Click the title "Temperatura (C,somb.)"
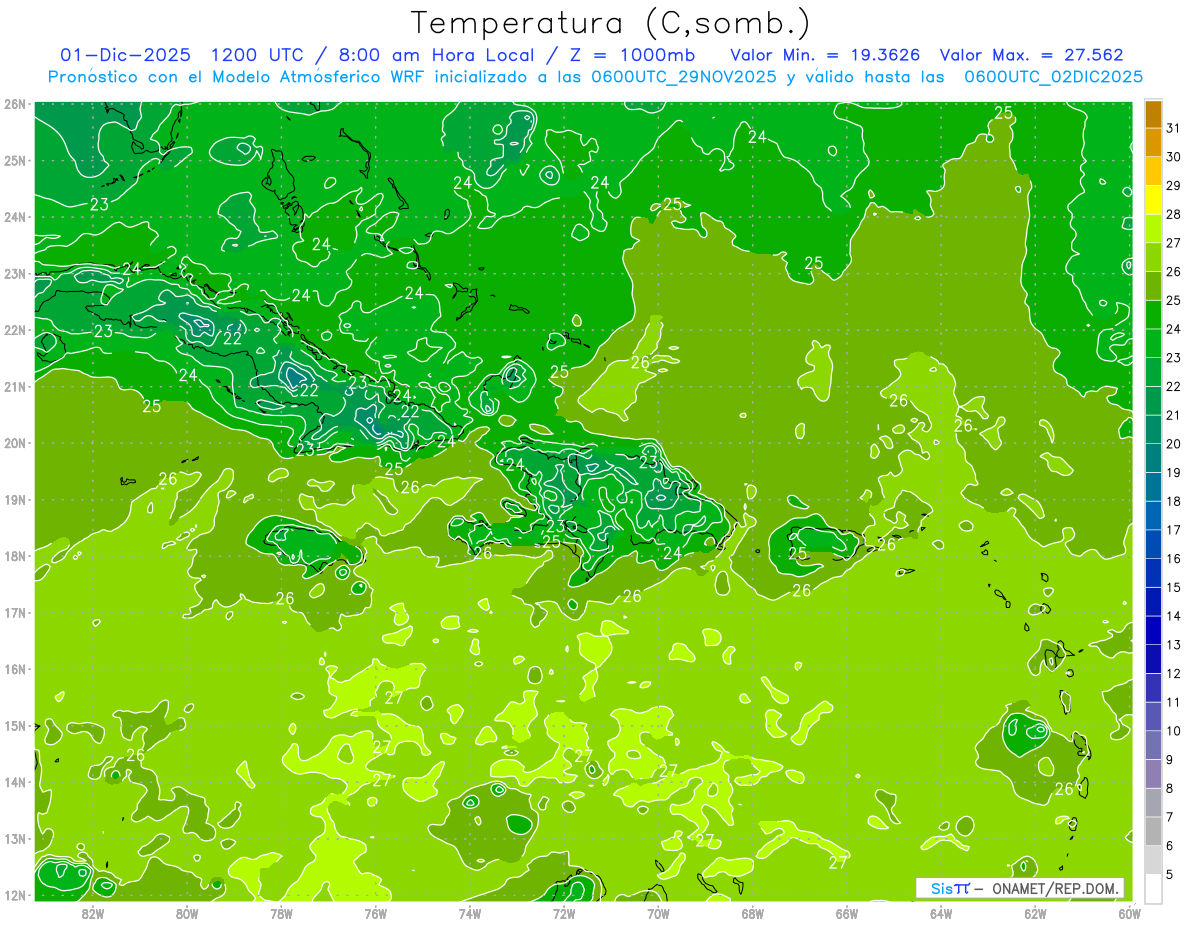Screen dimensions: 1200x927 point(610,23)
